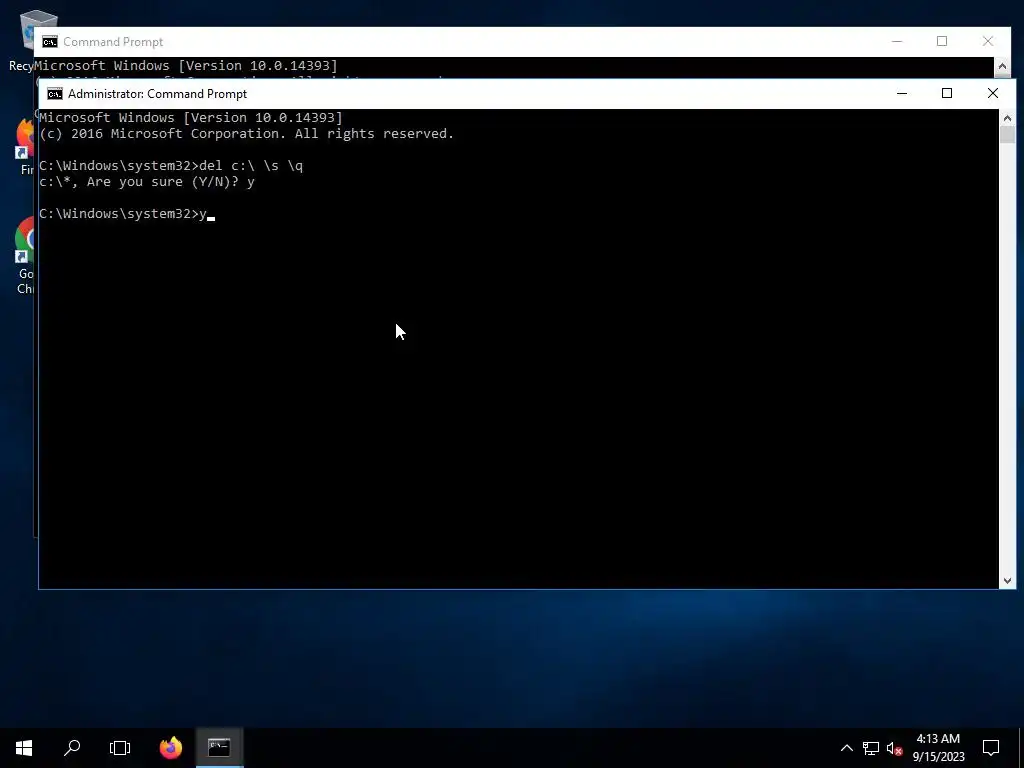1024x768 pixels.
Task: Click 'Microsoft Windows [Version 10.0.14393]' in Administrator window
Action: coord(191,118)
